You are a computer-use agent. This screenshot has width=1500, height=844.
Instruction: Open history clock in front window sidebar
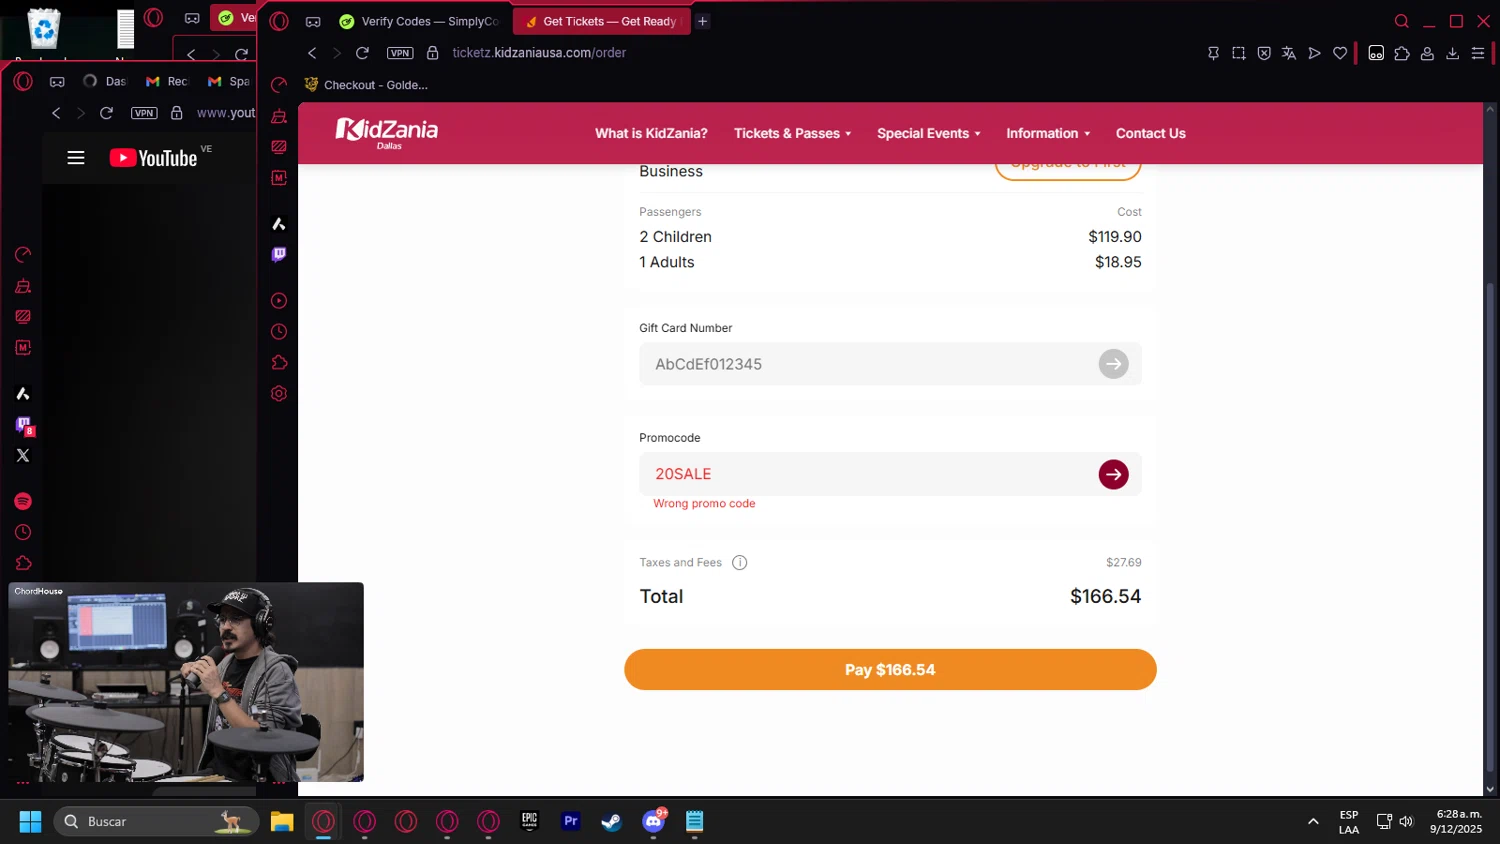(279, 331)
